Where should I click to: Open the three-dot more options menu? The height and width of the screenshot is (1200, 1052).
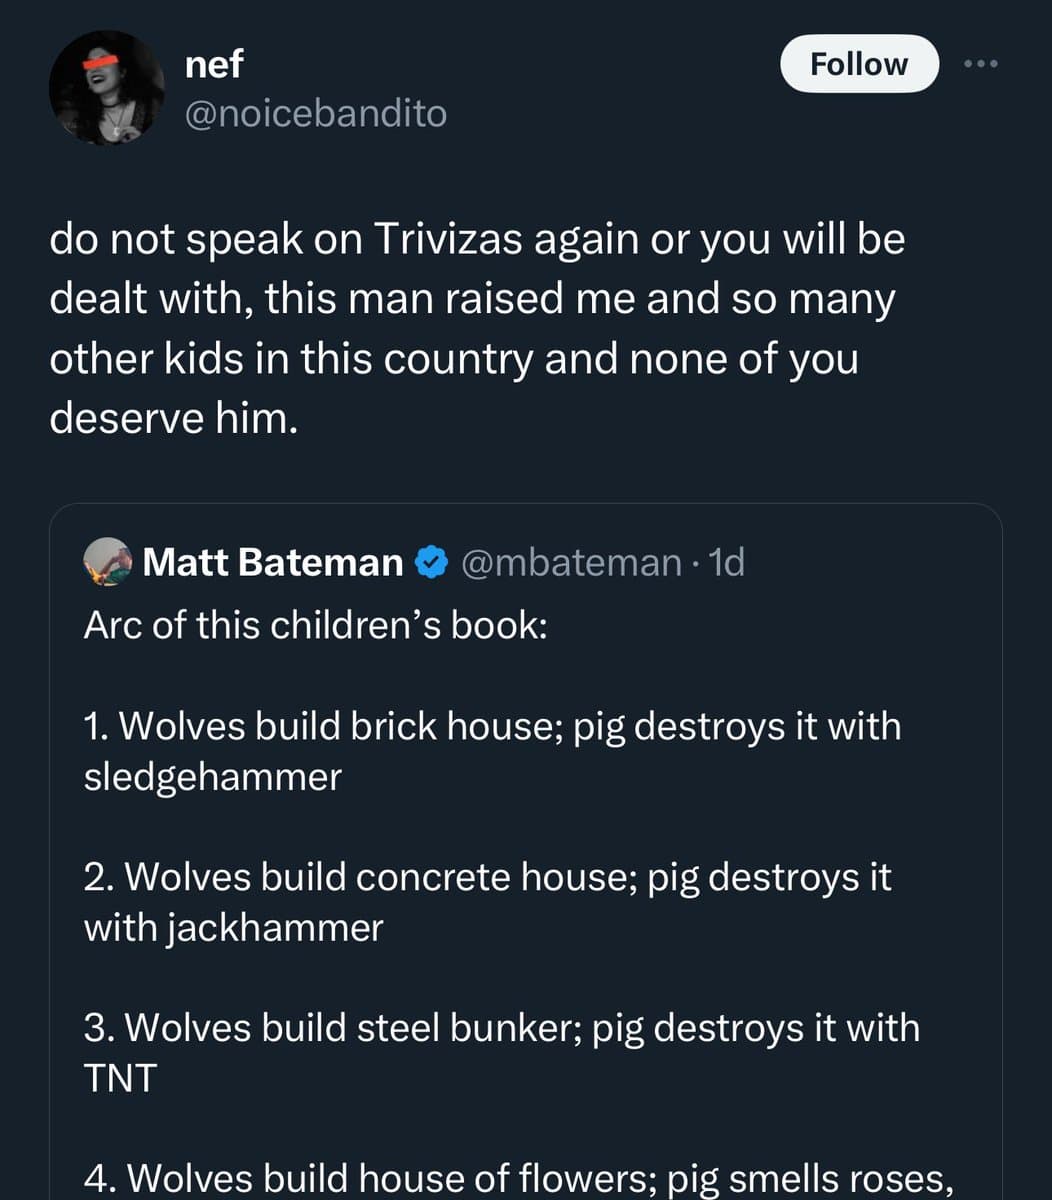[981, 64]
